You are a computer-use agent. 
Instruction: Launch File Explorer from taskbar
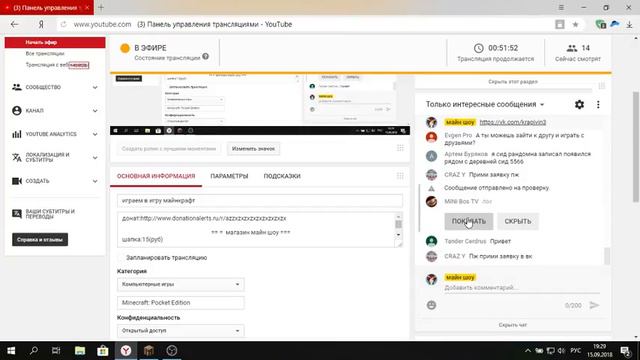point(80,351)
